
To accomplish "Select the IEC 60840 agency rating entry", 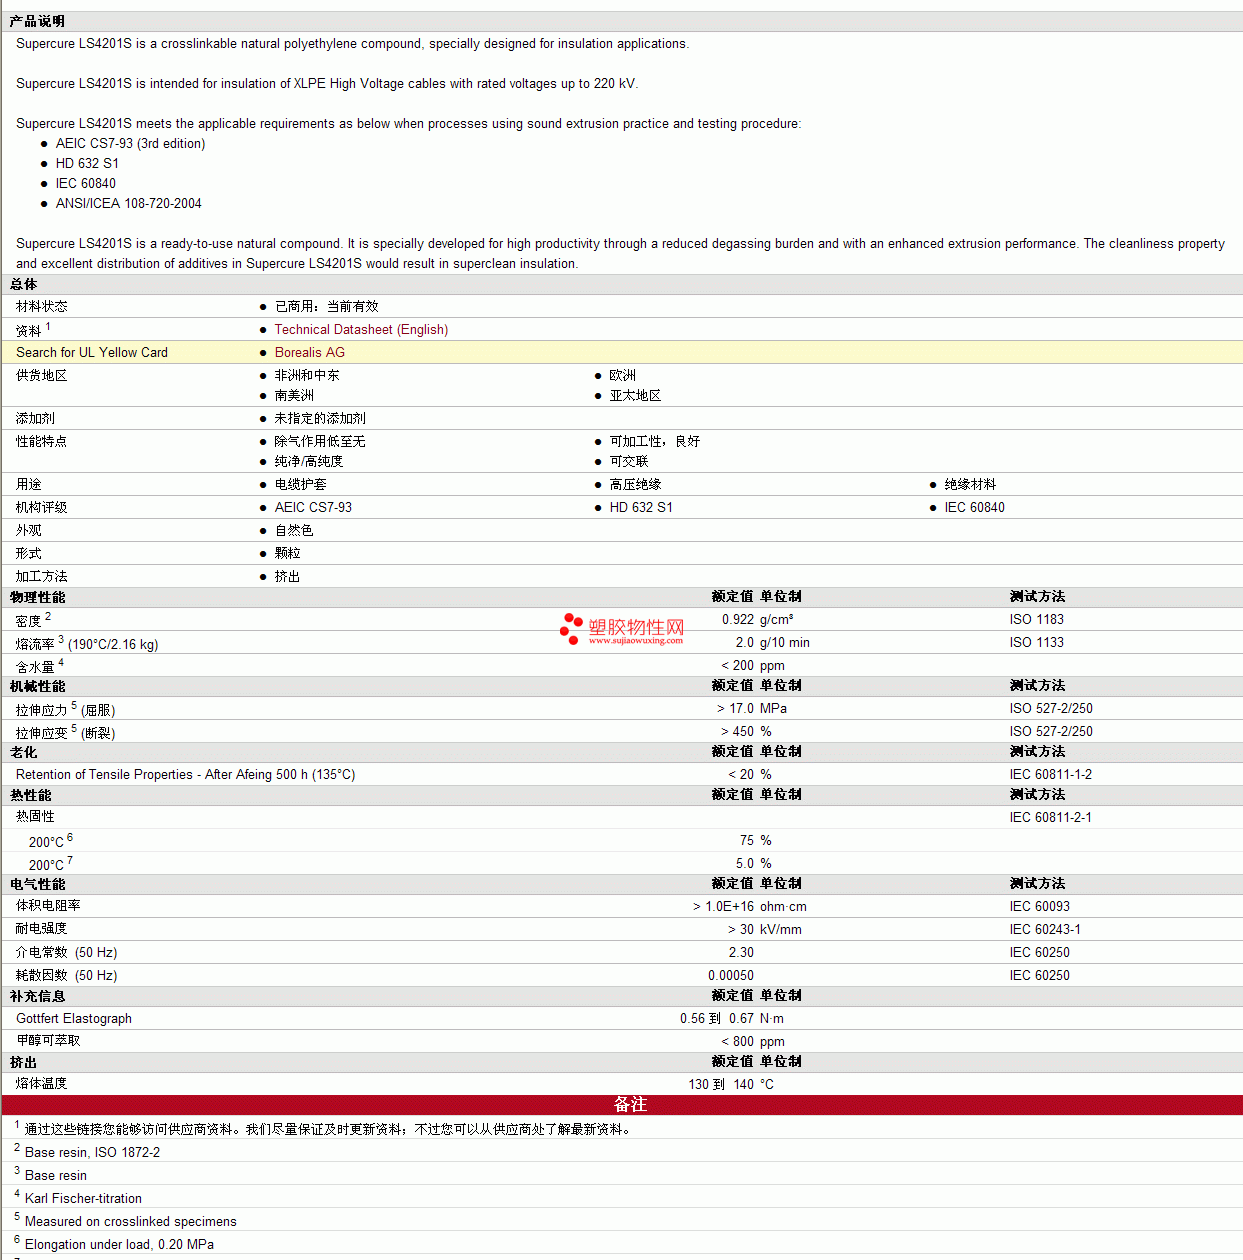I will tap(975, 507).
